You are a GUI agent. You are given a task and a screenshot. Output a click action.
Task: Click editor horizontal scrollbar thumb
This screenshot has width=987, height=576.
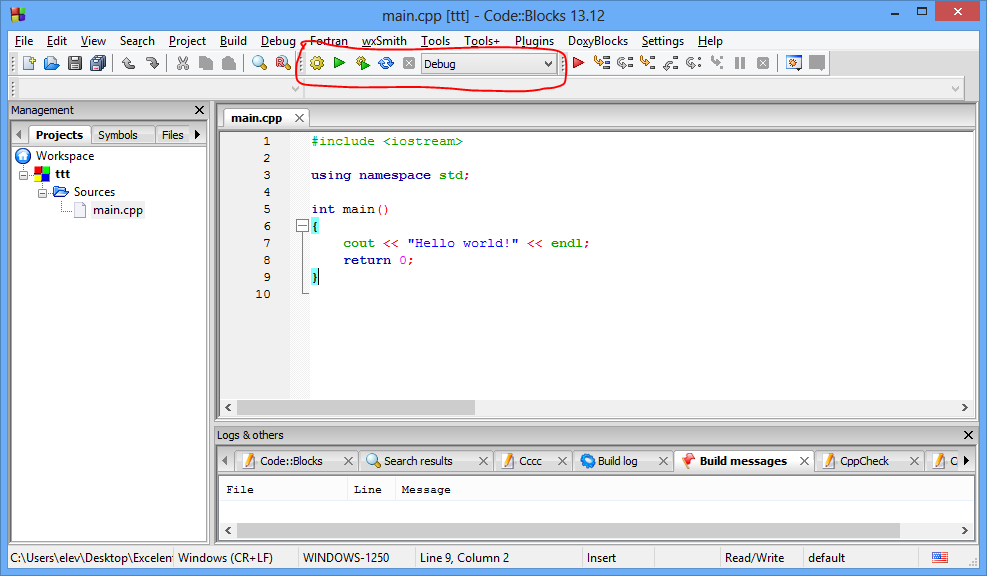point(356,407)
